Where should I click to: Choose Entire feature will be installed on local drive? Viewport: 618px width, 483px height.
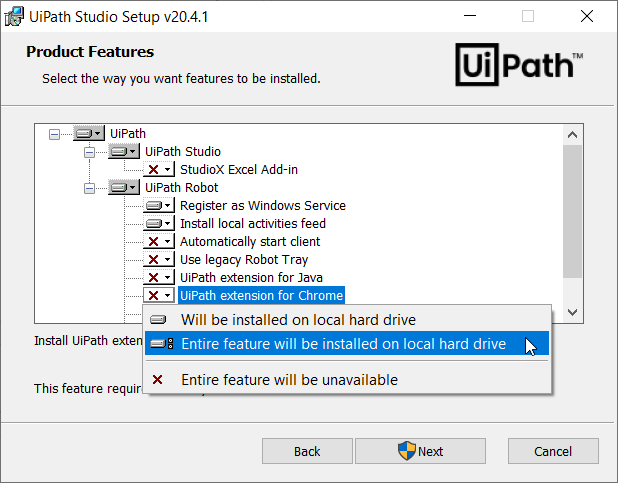(x=347, y=343)
